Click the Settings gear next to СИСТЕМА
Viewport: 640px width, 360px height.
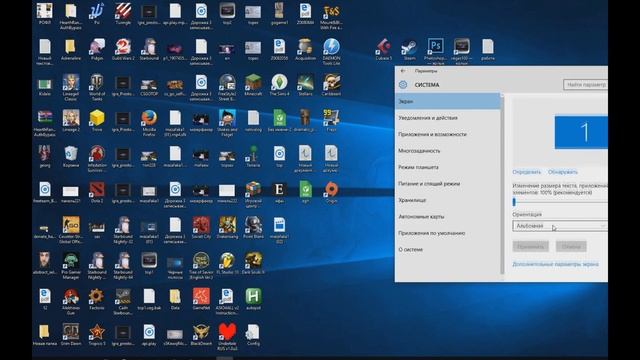pyautogui.click(x=403, y=84)
